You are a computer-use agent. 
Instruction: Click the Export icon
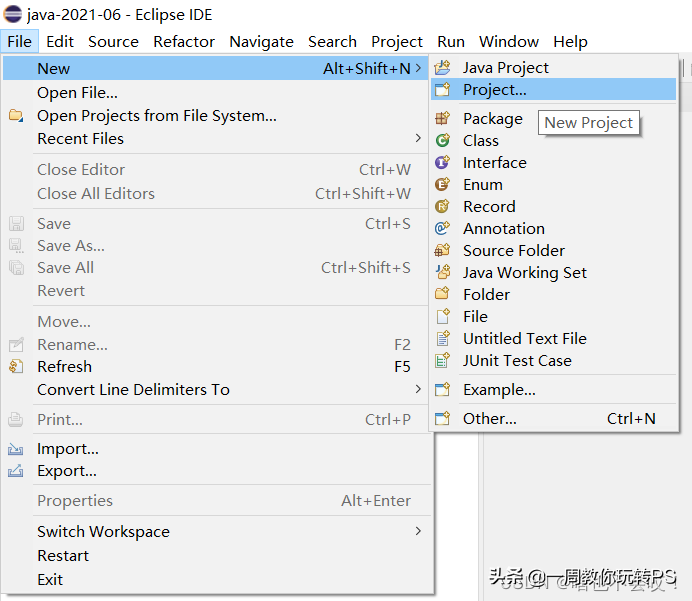tap(16, 471)
